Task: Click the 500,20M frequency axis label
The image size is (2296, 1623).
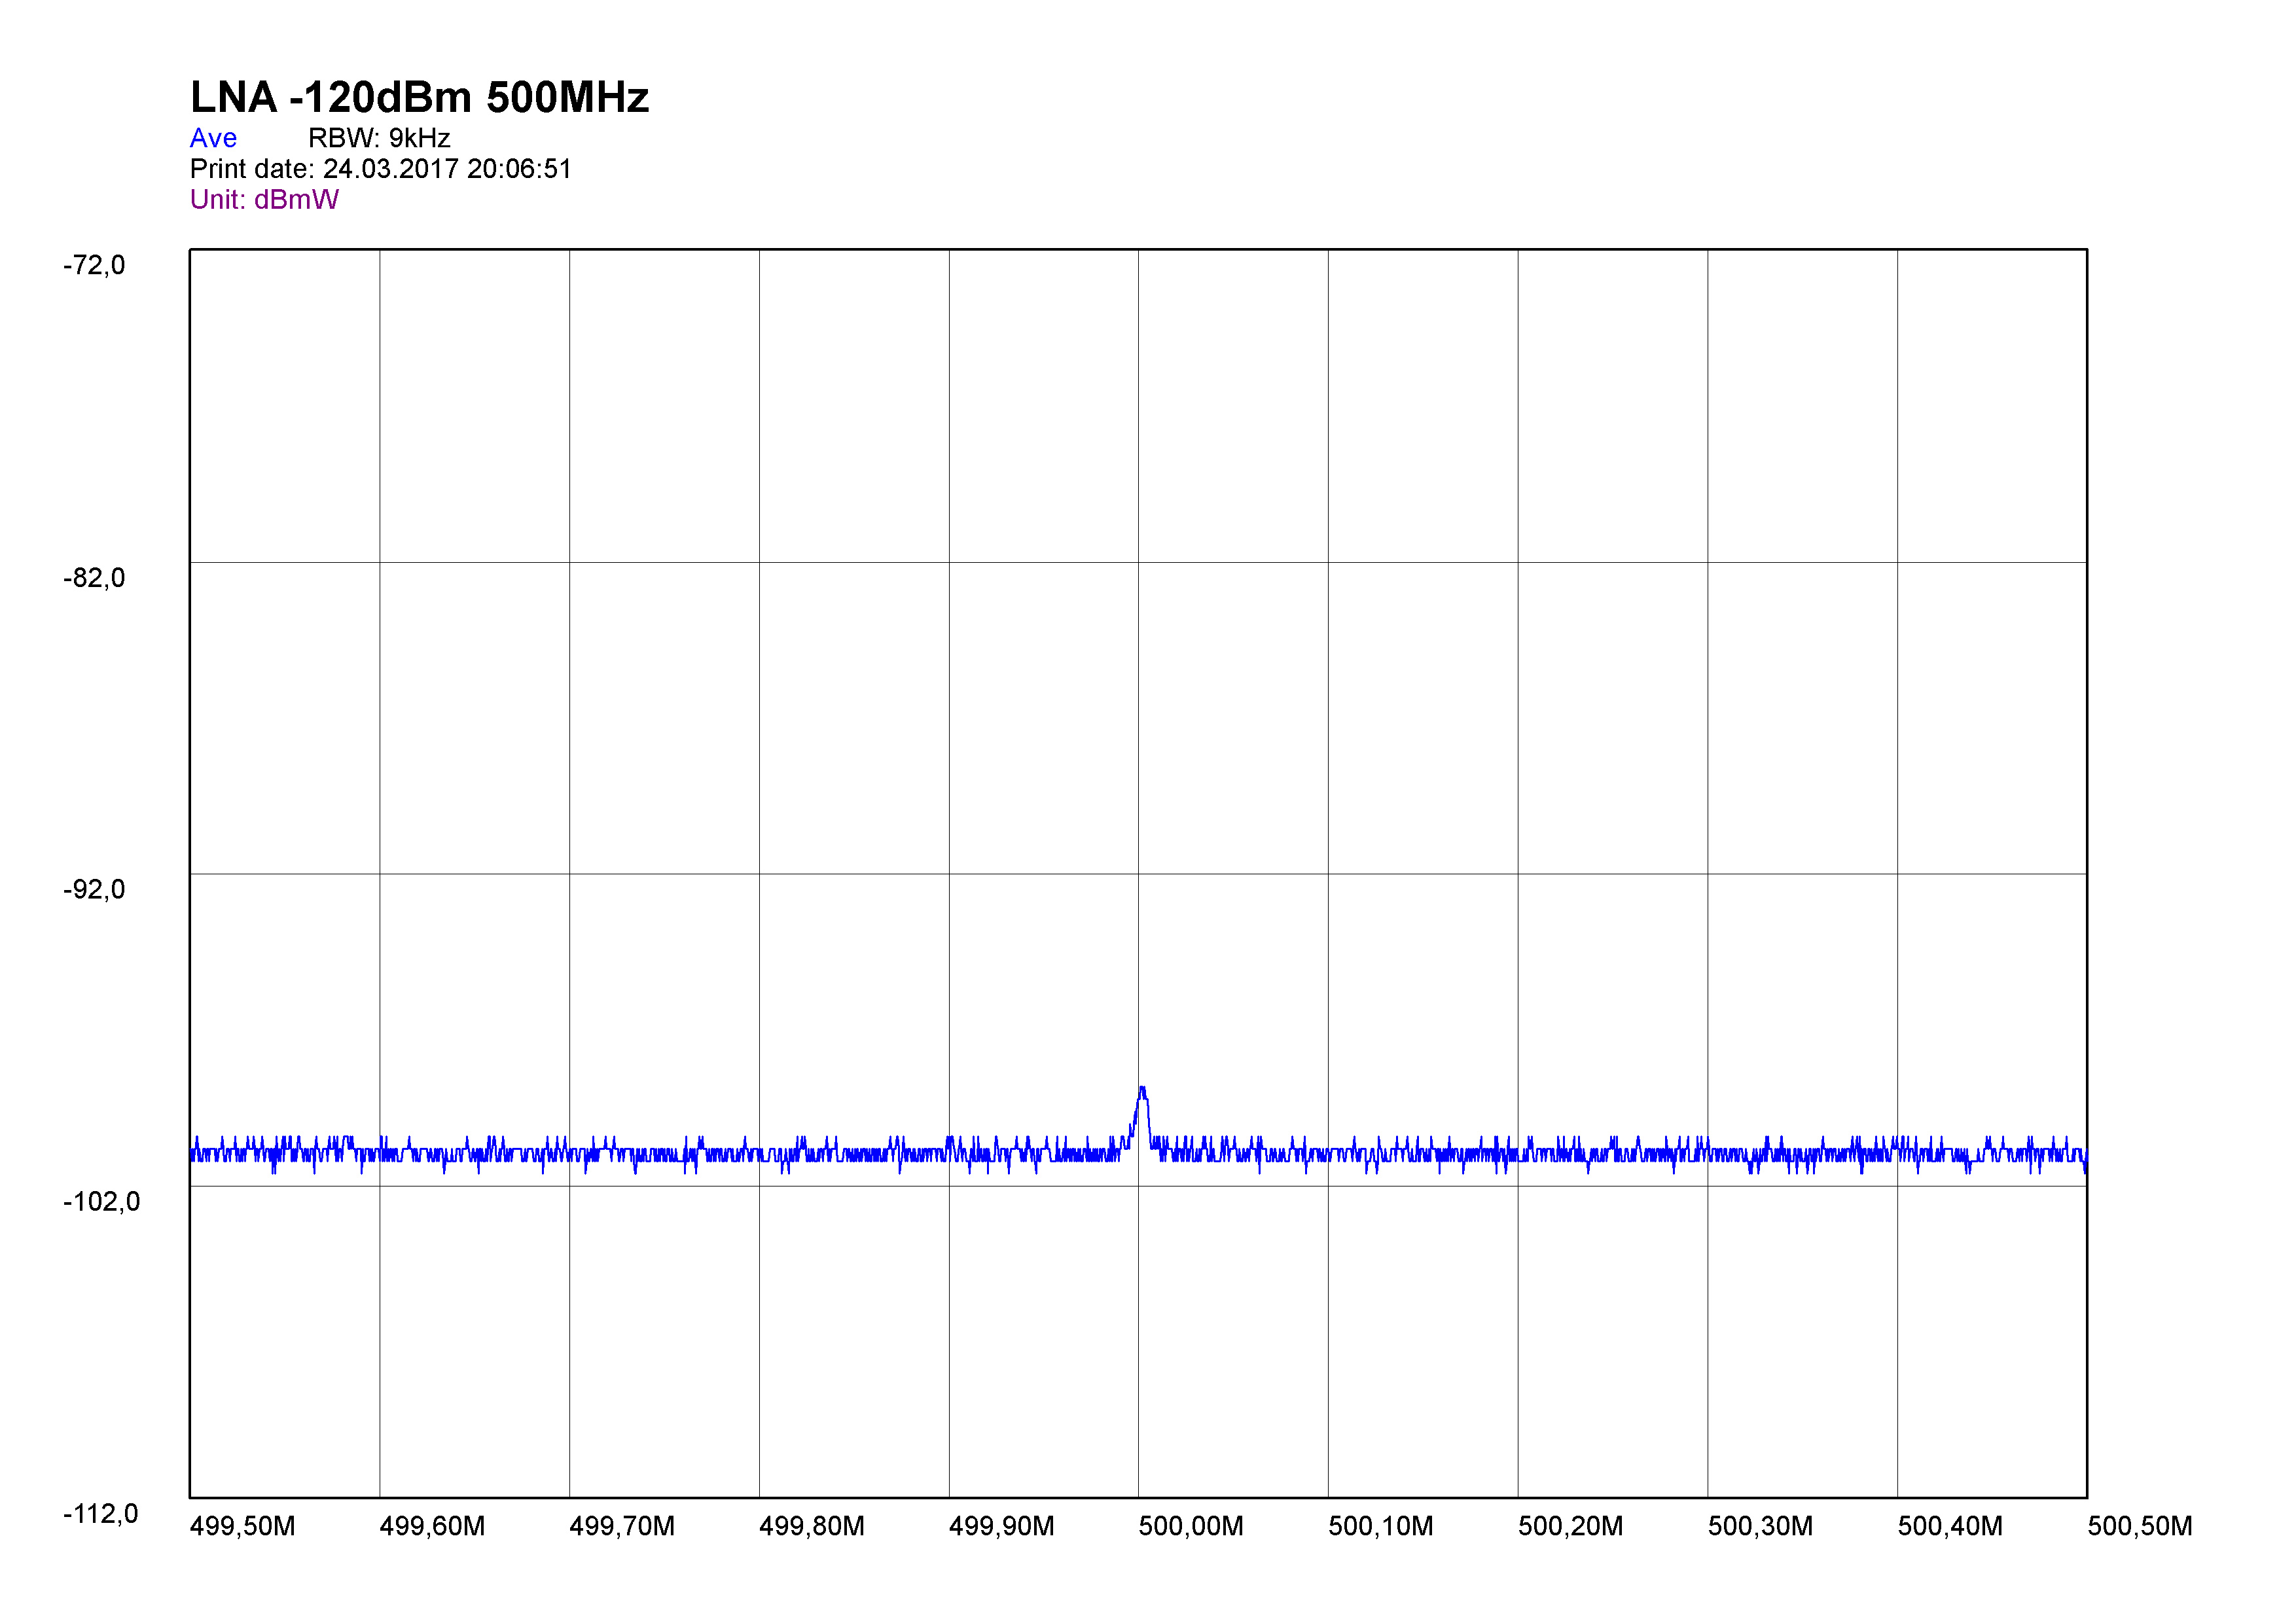Action: [1570, 1527]
